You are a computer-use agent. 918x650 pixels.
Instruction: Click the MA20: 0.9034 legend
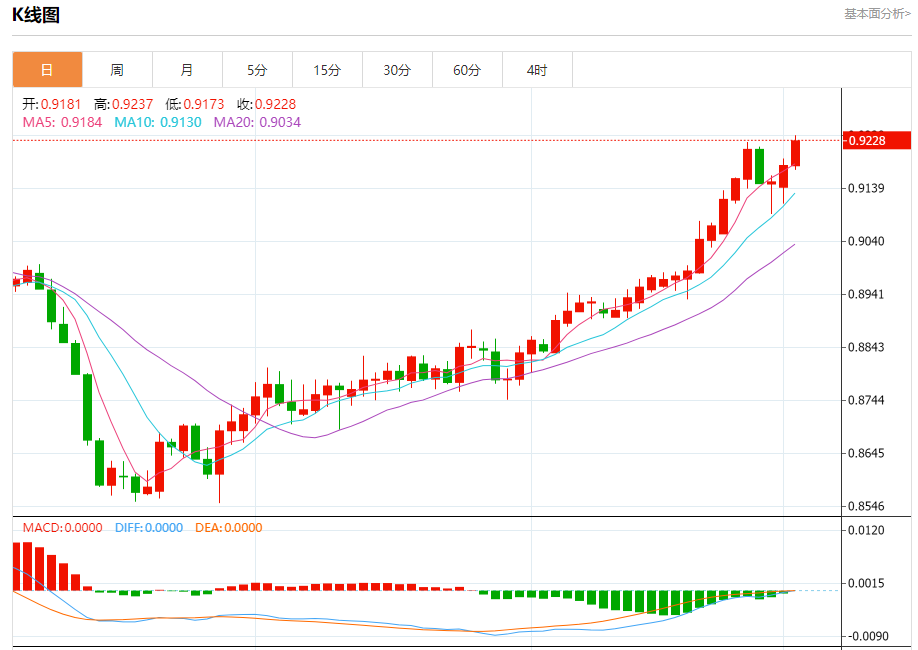[x=257, y=122]
